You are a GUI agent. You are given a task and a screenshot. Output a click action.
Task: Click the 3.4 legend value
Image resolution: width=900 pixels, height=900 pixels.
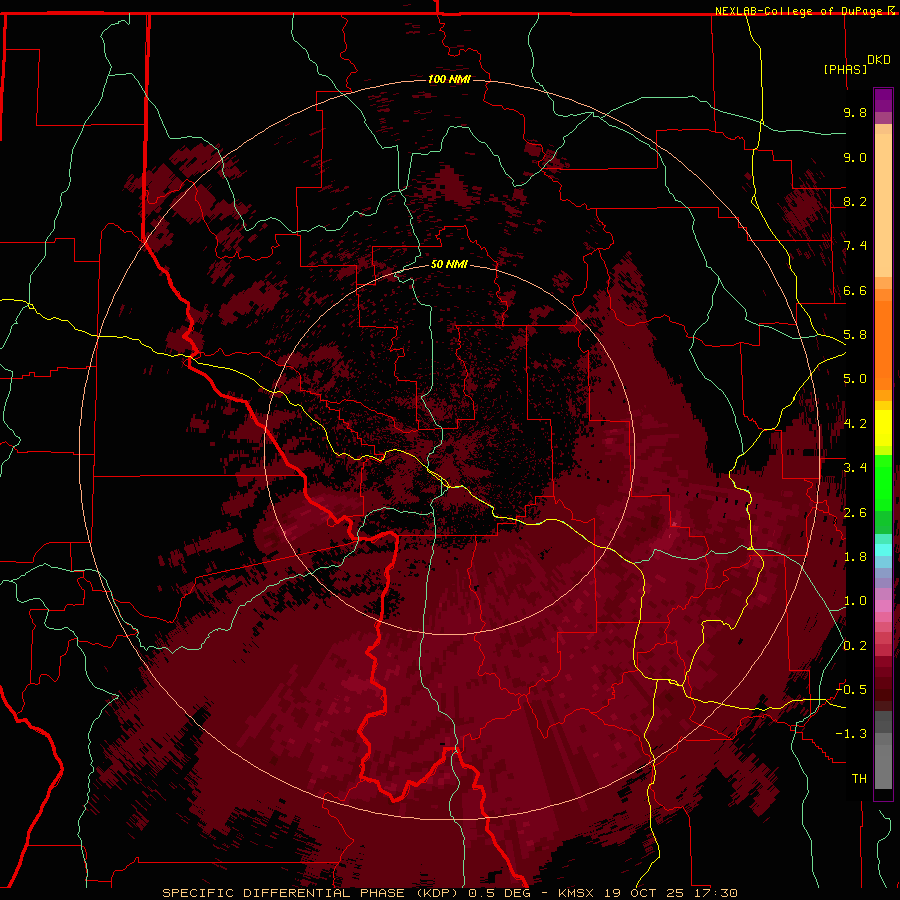pyautogui.click(x=855, y=468)
